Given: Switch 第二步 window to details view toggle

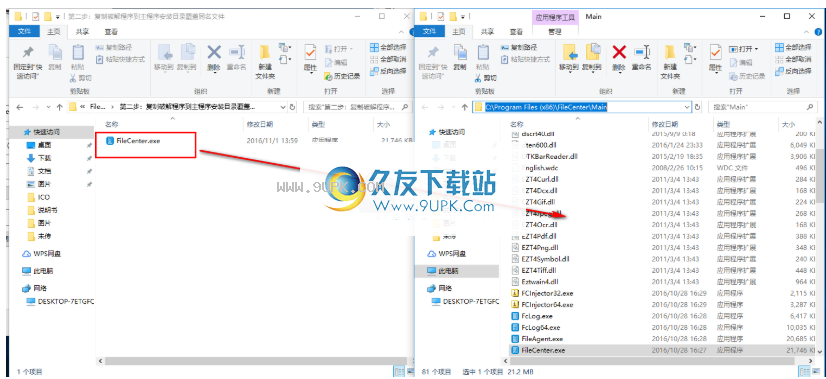Looking at the screenshot, I should coord(399,372).
